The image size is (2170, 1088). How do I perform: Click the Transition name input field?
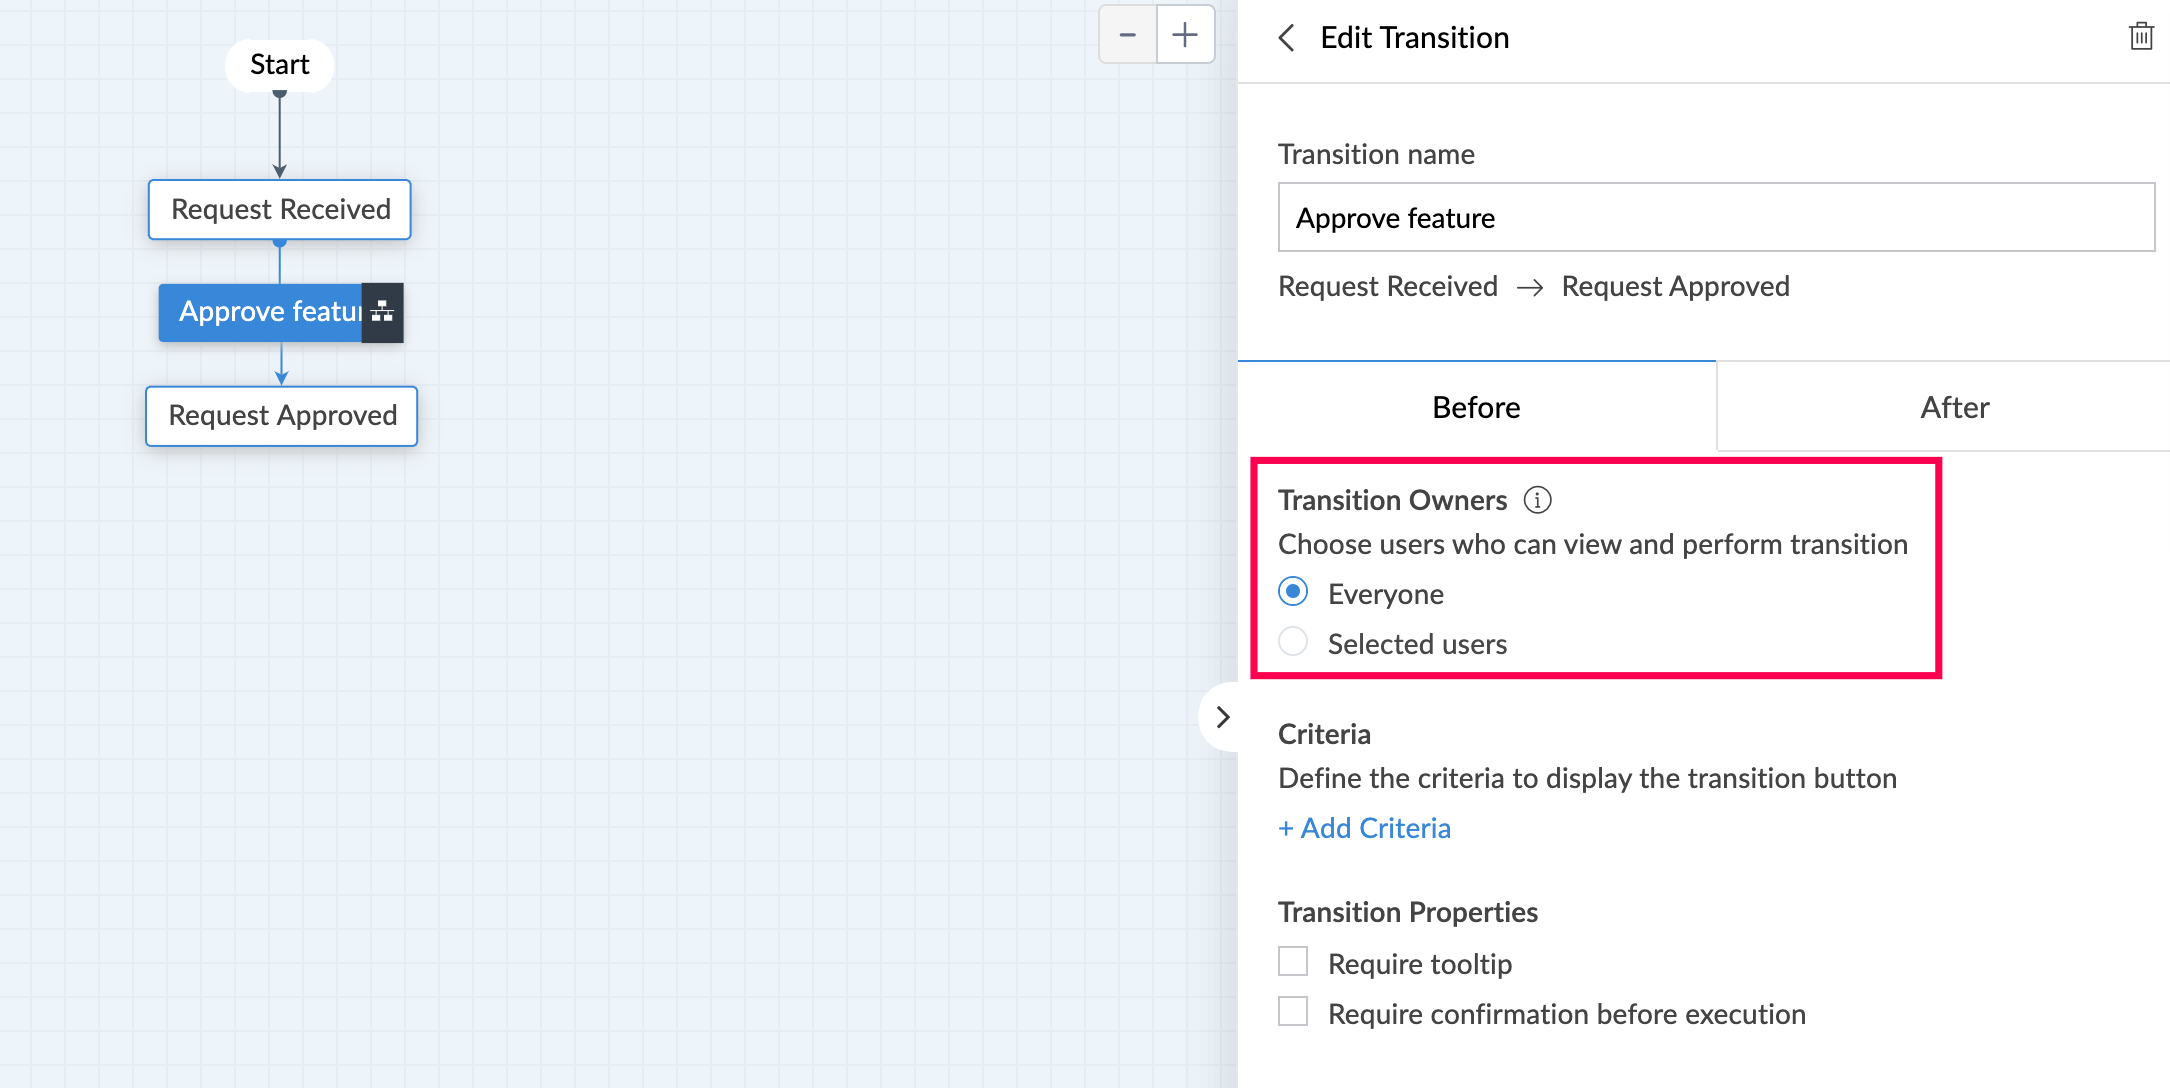click(1716, 217)
